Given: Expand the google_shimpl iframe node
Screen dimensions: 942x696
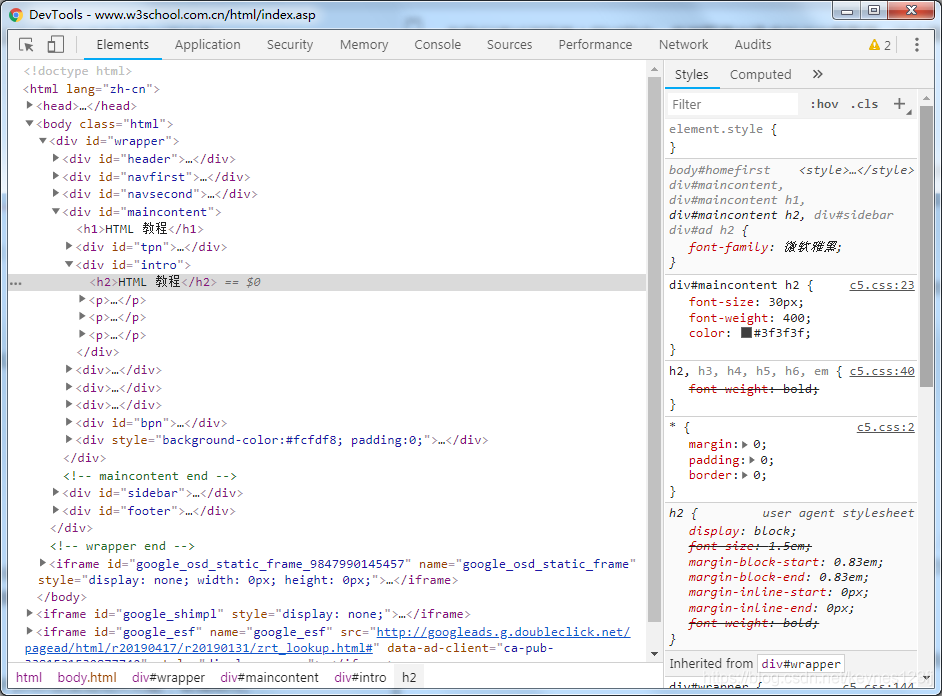Looking at the screenshot, I should point(29,613).
